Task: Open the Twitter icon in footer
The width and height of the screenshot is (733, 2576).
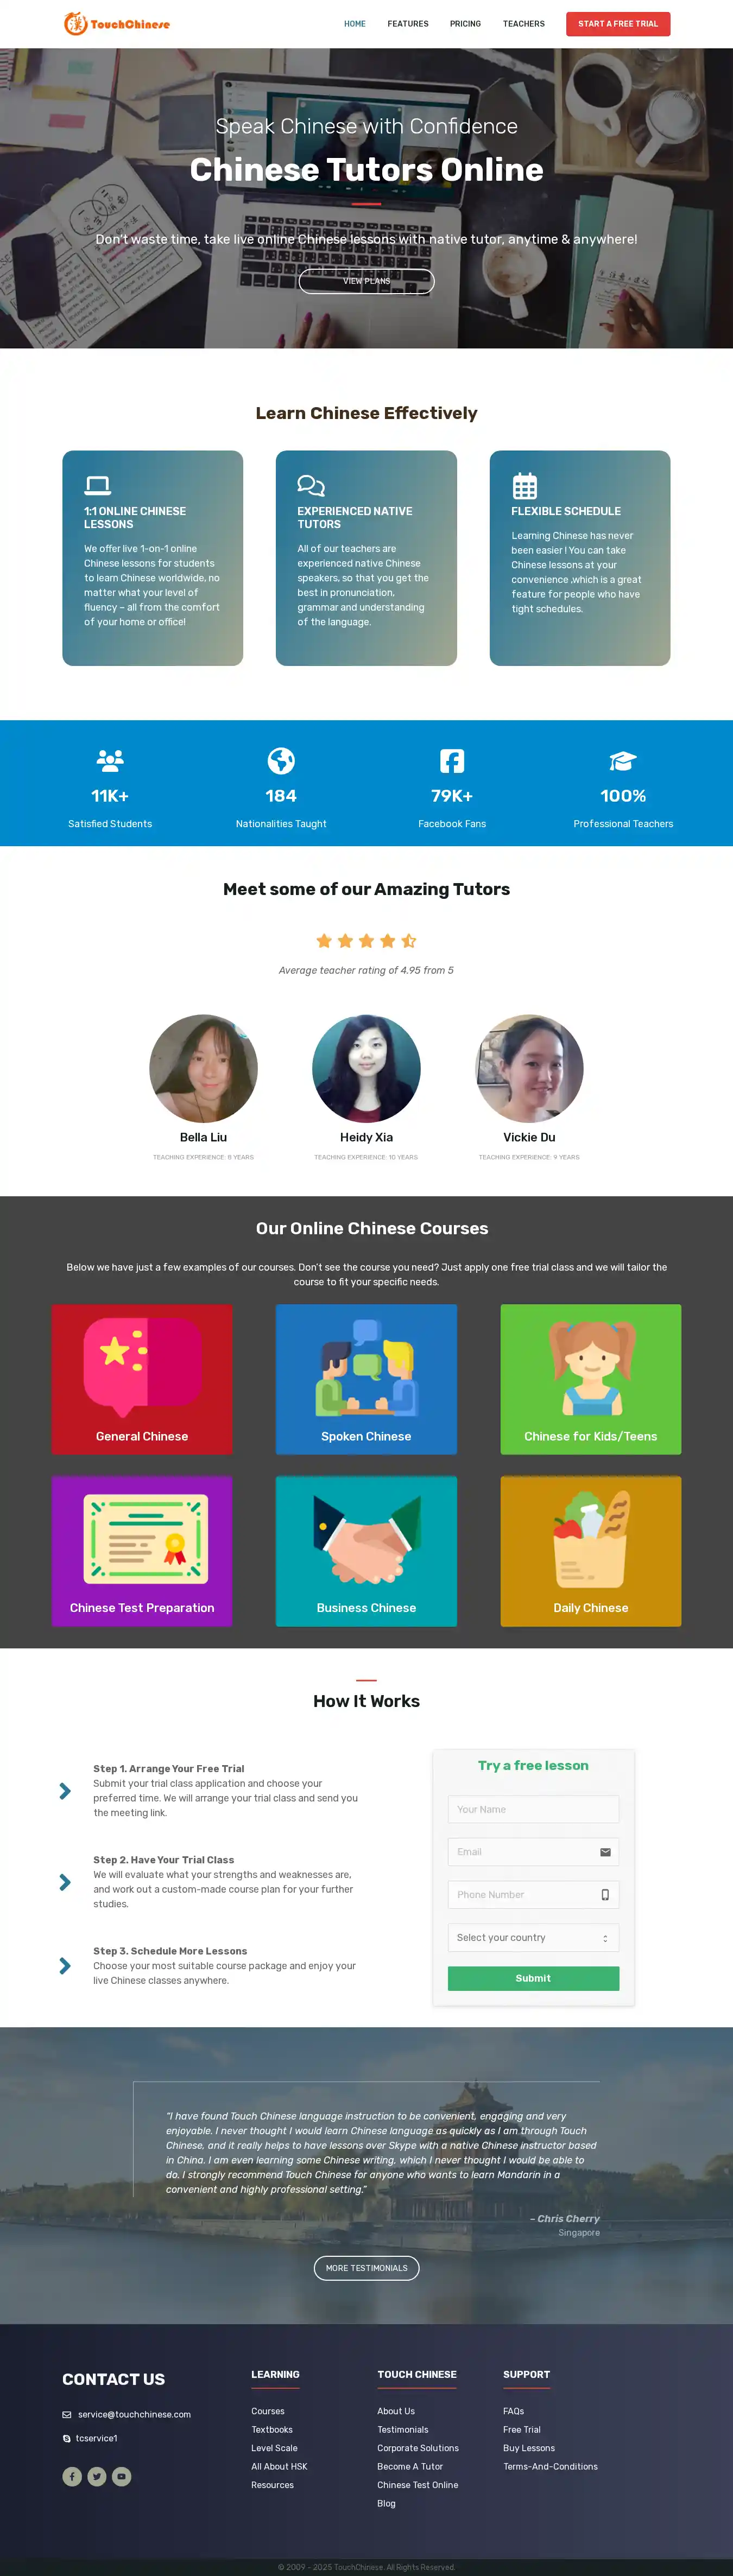Action: coord(97,2476)
